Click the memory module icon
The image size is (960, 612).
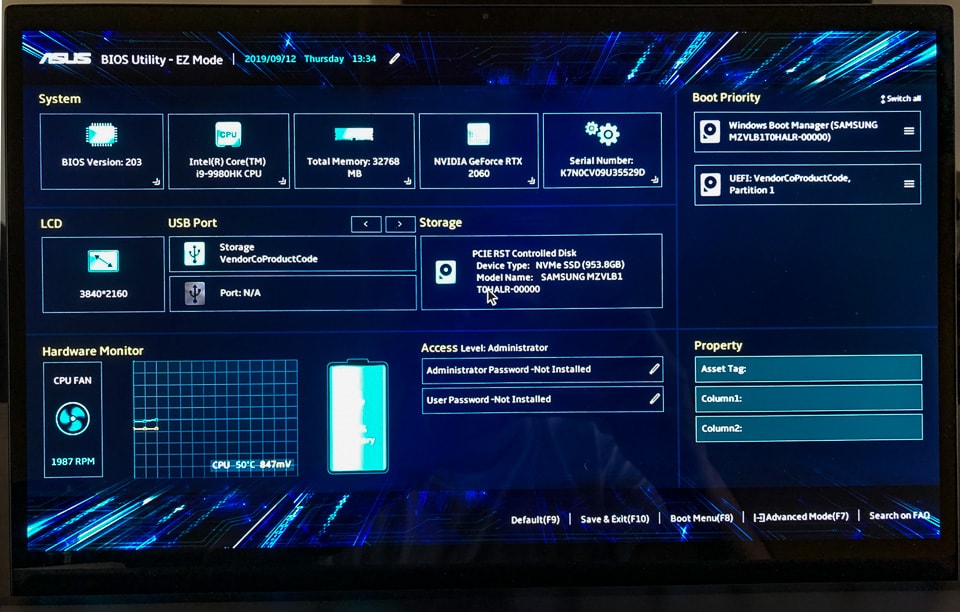pos(354,134)
